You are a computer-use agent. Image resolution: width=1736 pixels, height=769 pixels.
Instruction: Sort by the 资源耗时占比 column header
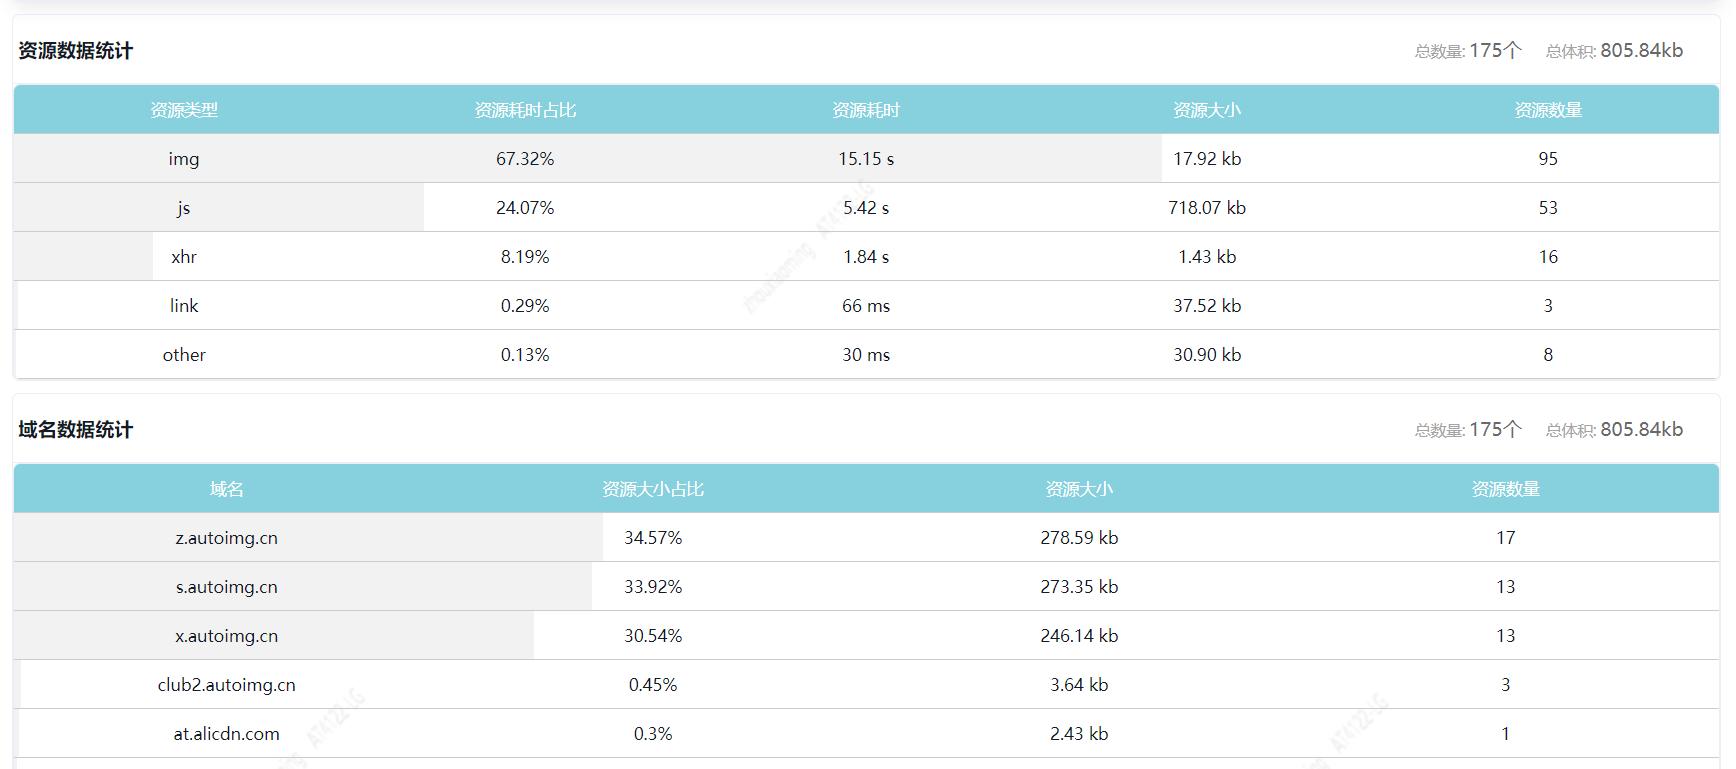[525, 110]
